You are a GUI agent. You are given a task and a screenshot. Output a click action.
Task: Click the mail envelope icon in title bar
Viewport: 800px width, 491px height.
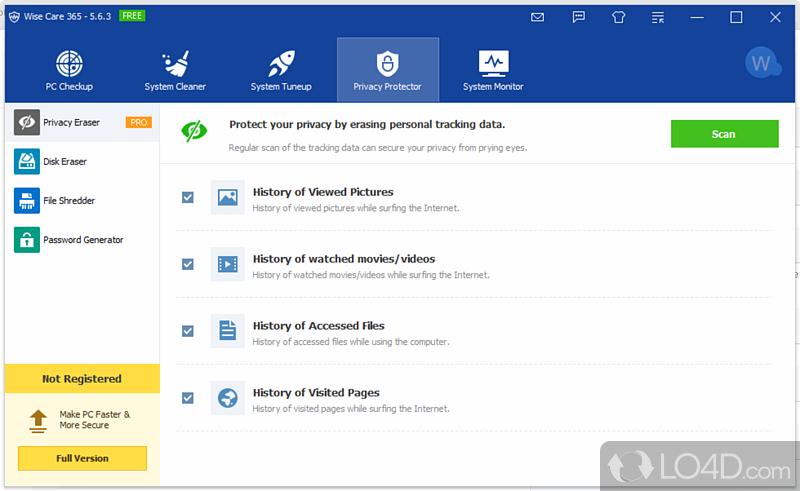(538, 17)
